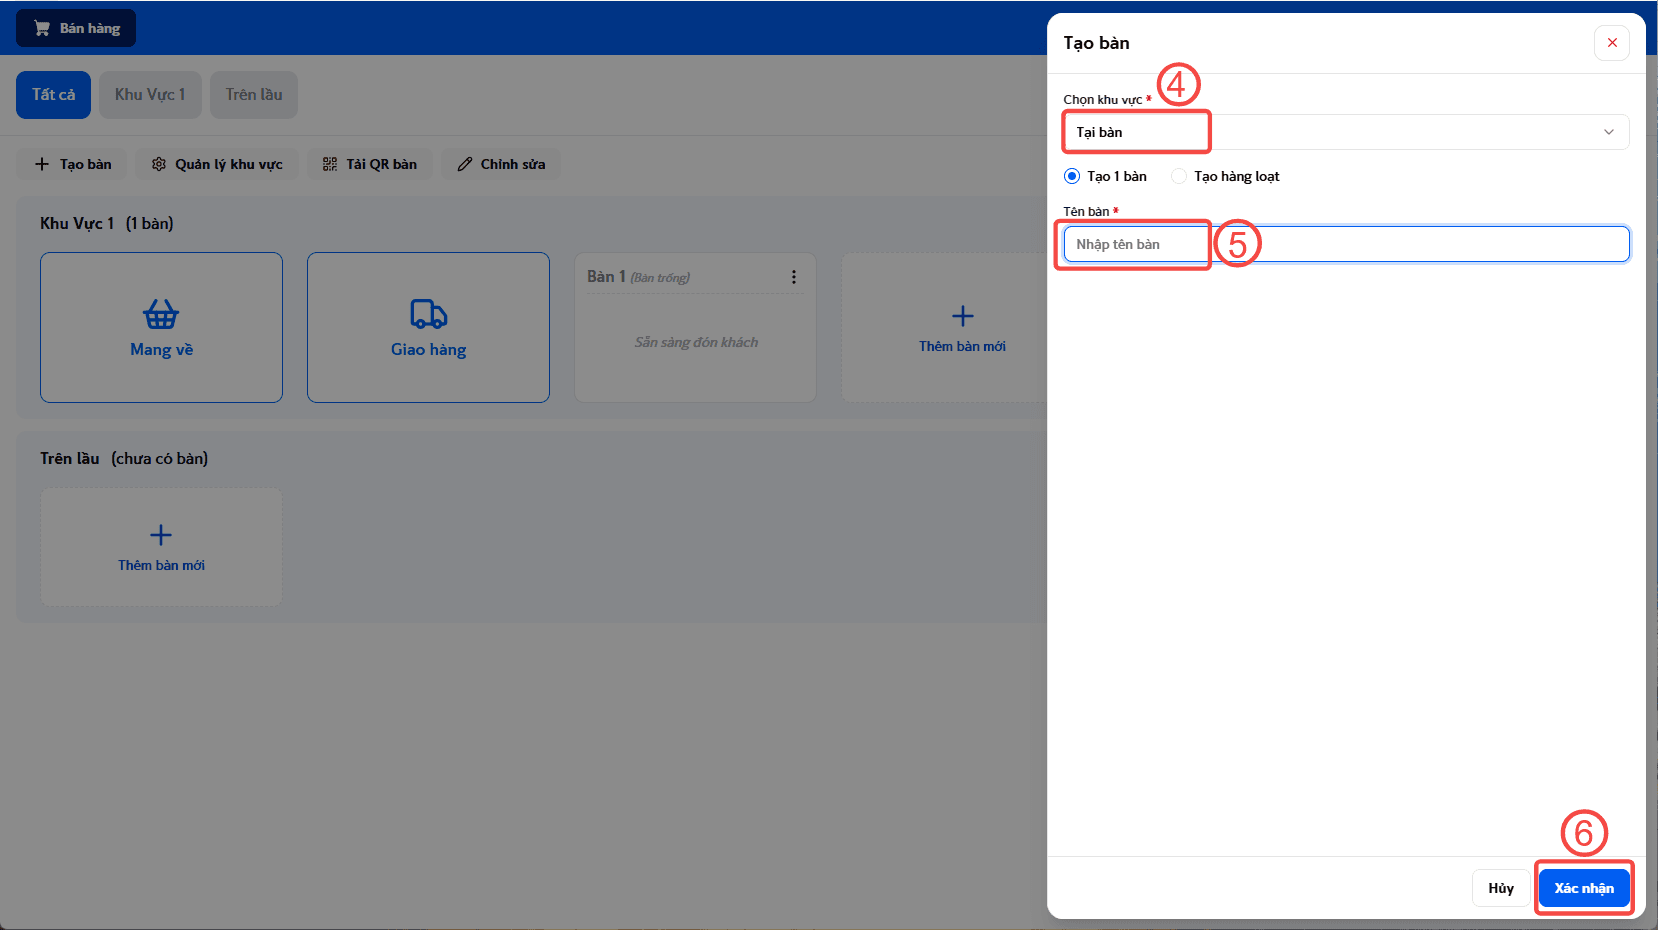
Task: Click the Bán hàng button in header
Action: click(x=76, y=28)
